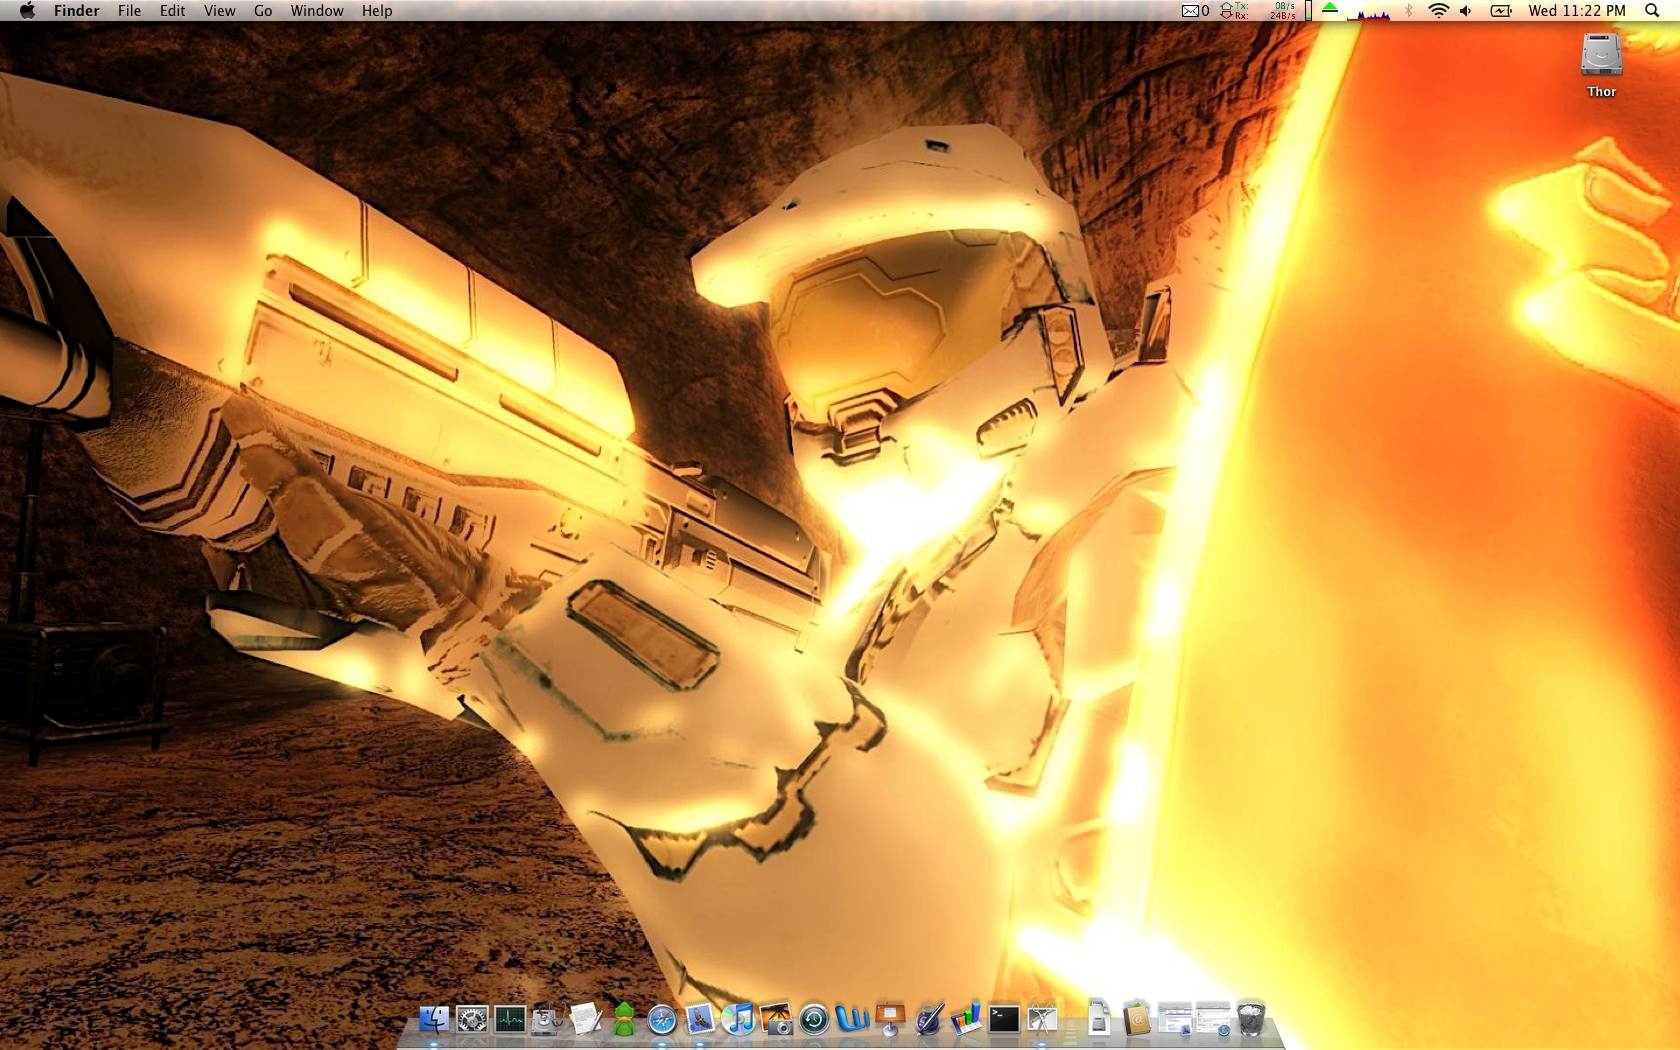This screenshot has height=1050, width=1680.
Task: Restore the minimized Safari-badged window
Action: [1213, 1019]
